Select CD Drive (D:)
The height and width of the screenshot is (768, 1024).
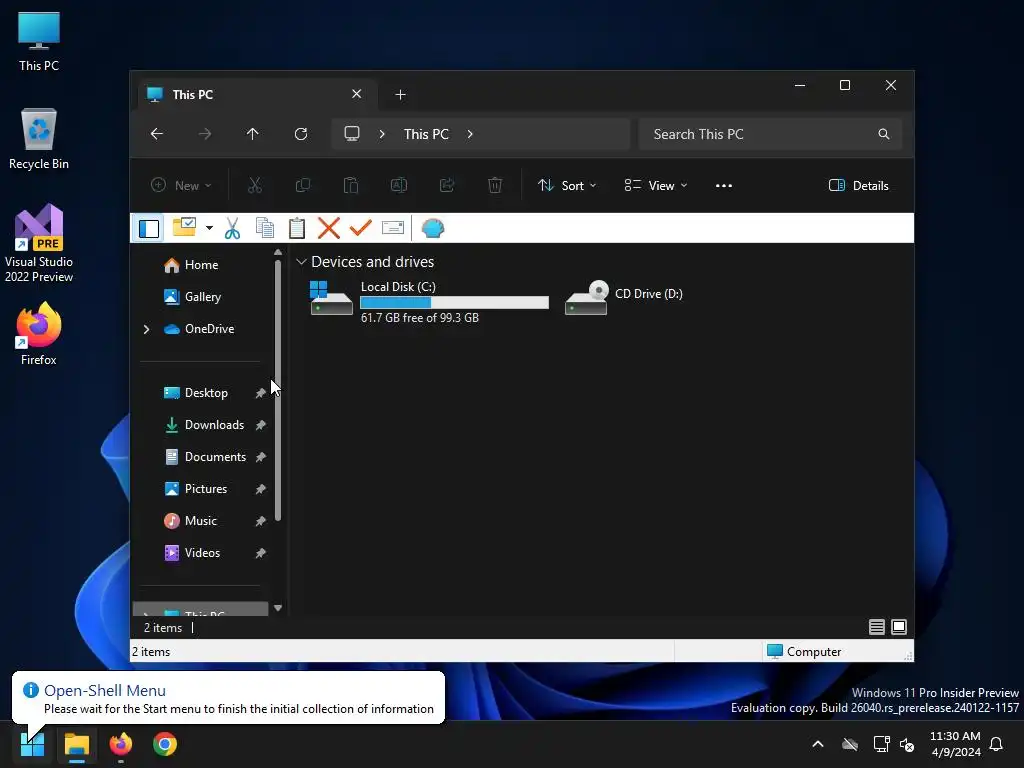point(624,296)
